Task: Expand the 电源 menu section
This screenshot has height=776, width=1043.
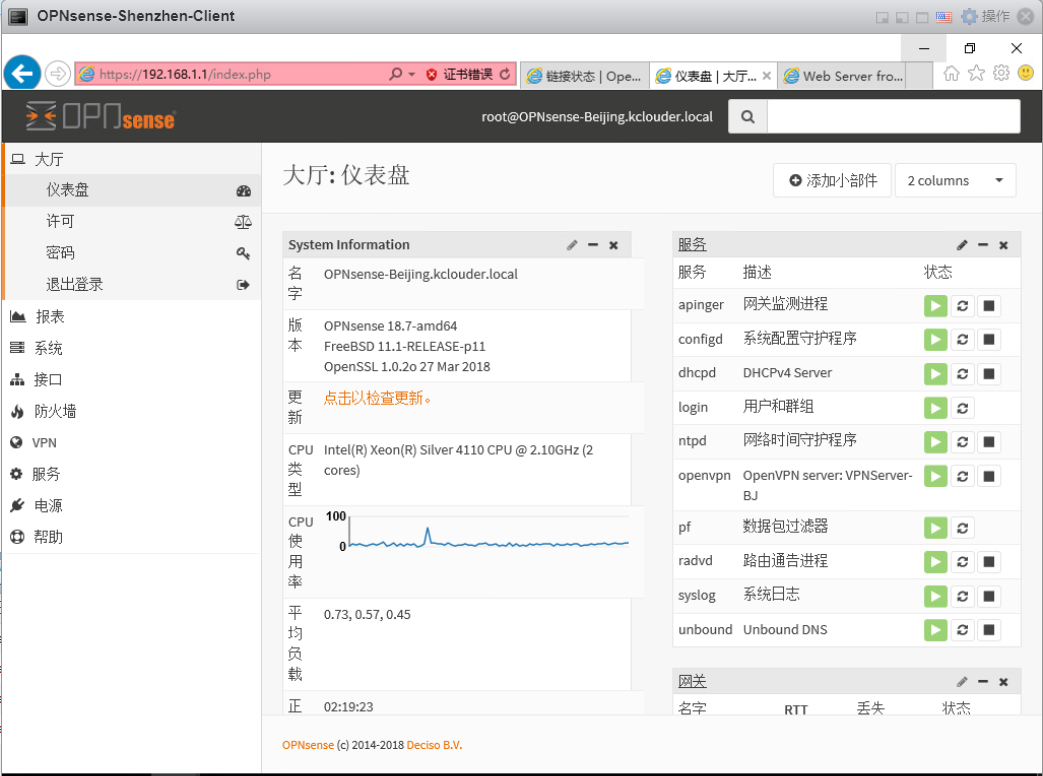Action: (x=132, y=506)
